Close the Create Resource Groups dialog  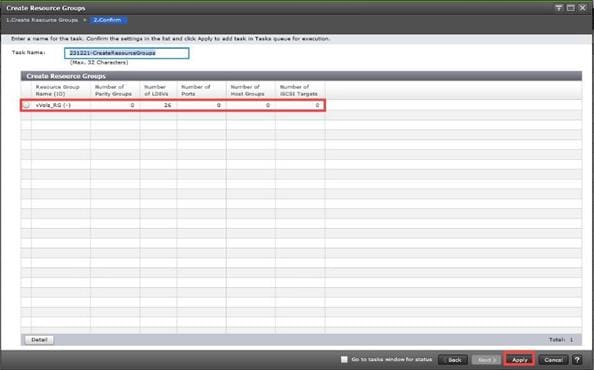583,8
